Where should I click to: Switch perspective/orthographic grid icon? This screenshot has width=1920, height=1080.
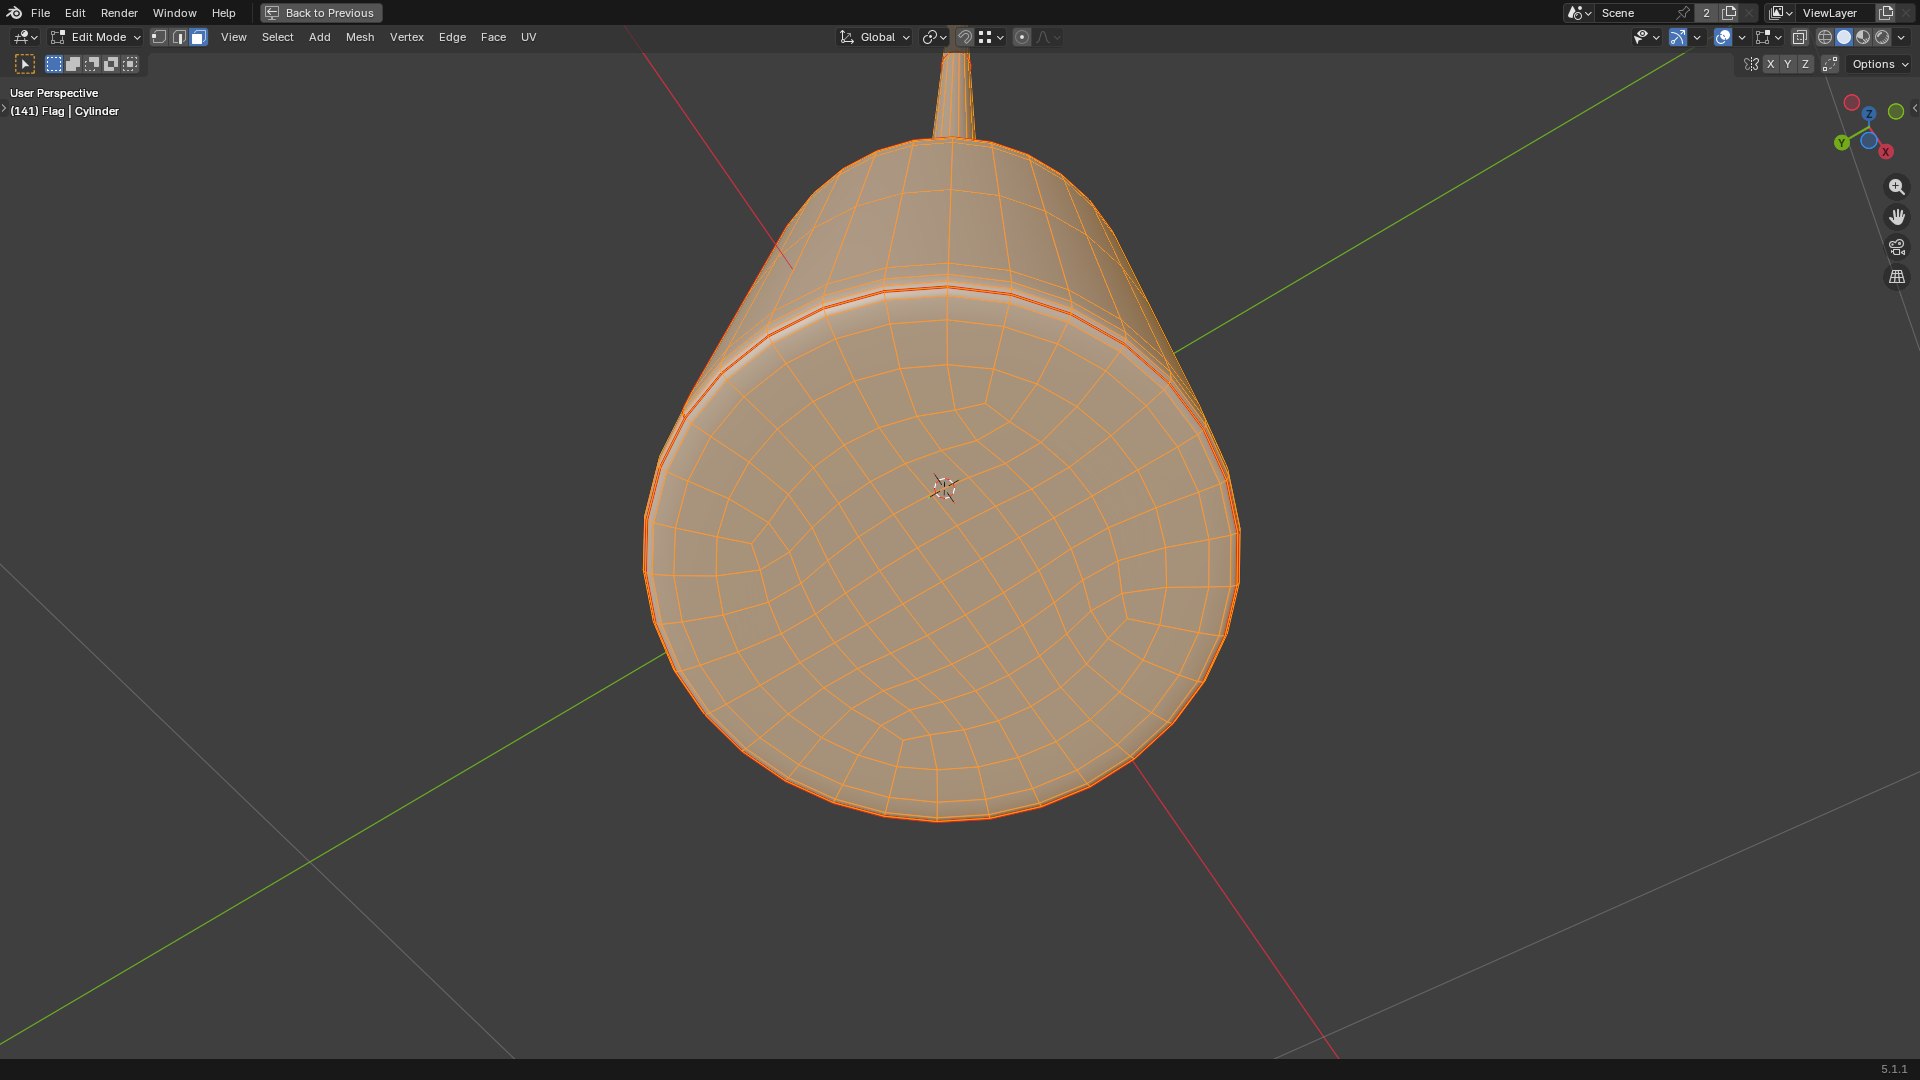click(x=1897, y=277)
